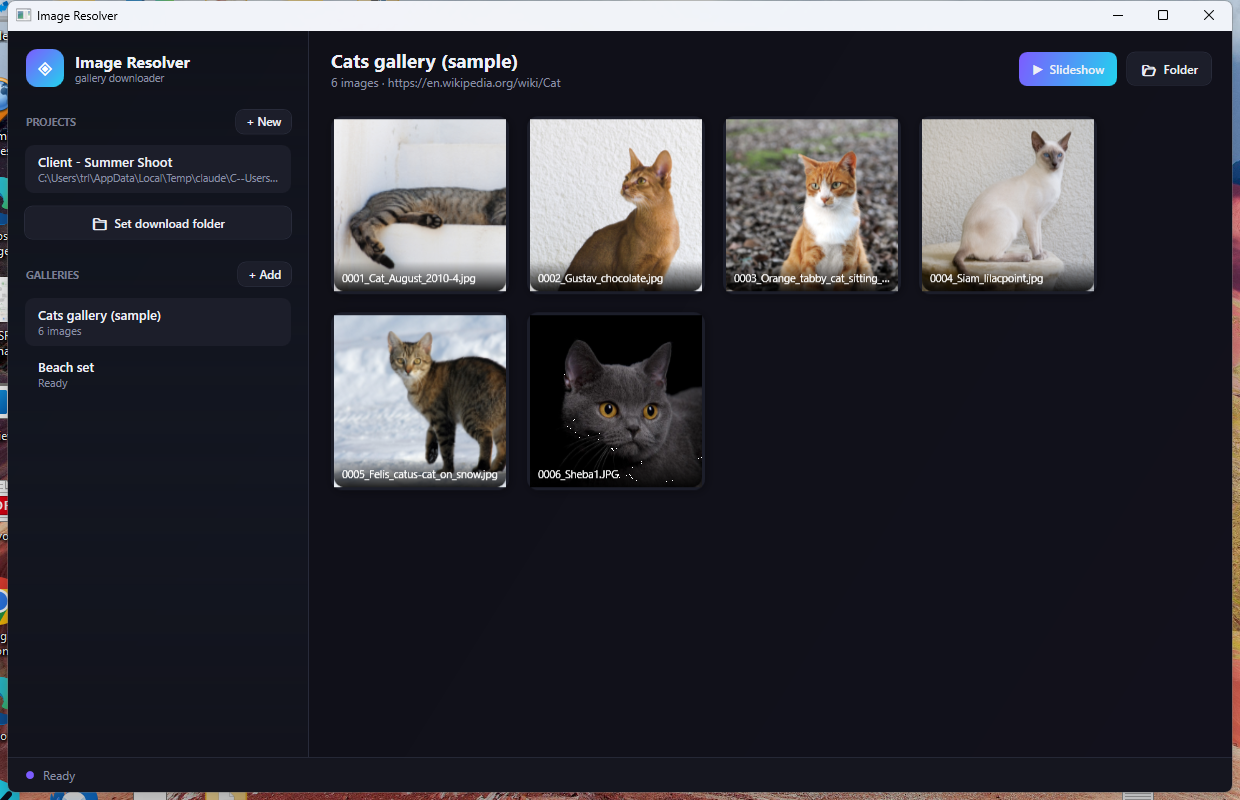
Task: Open the orange tabby cat thumbnail
Action: tap(812, 205)
